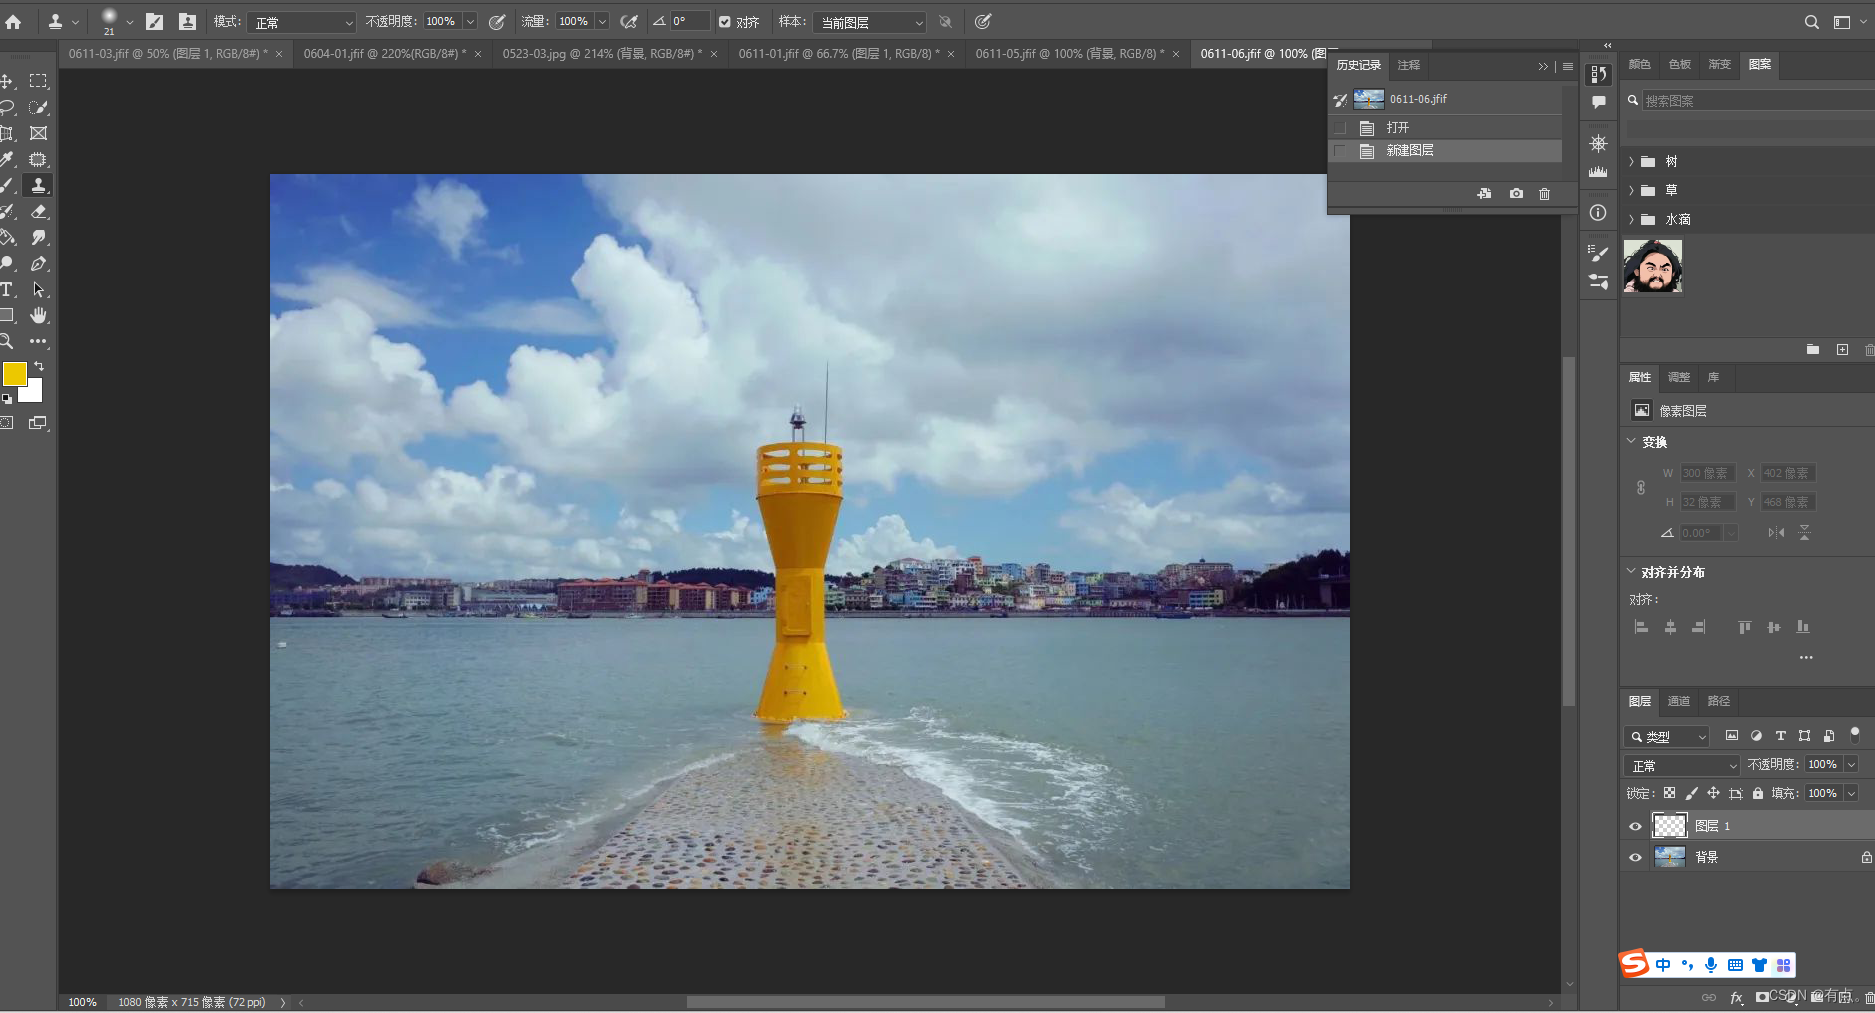Toggle visibility of 背景 layer
The image size is (1875, 1013).
(x=1635, y=857)
